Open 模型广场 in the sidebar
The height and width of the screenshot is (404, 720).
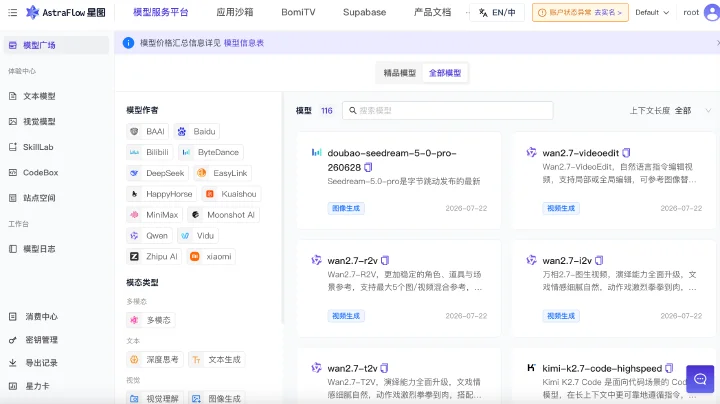click(x=56, y=45)
